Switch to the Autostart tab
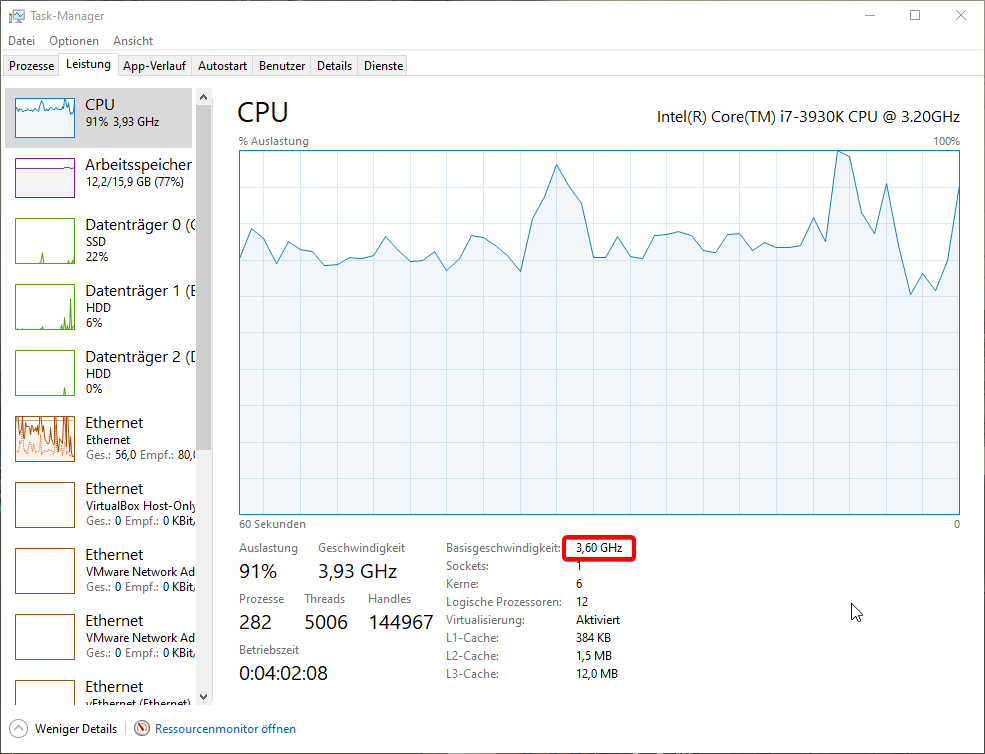The image size is (985, 754). tap(222, 66)
